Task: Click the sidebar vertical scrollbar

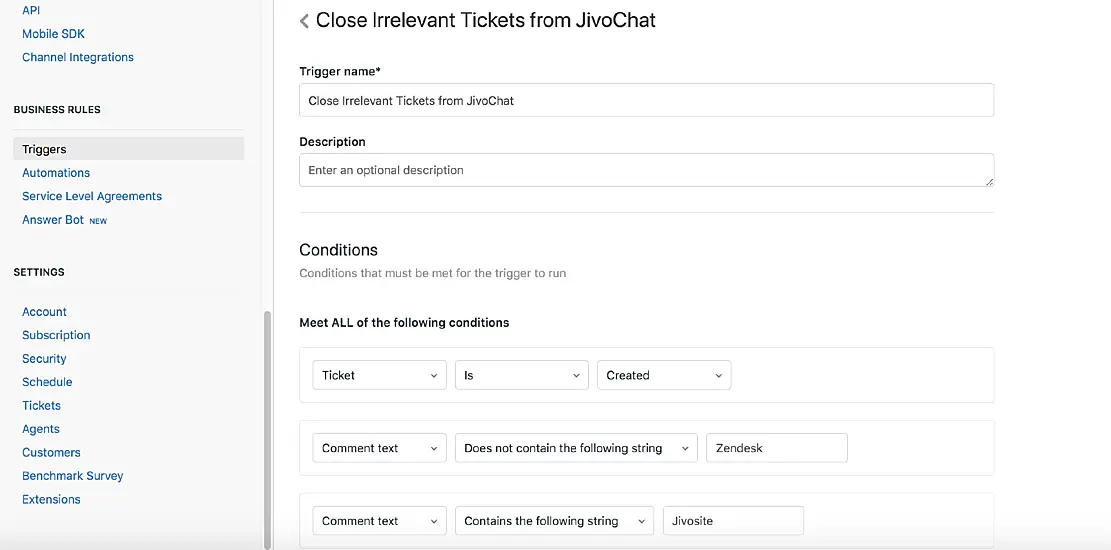Action: [x=267, y=430]
